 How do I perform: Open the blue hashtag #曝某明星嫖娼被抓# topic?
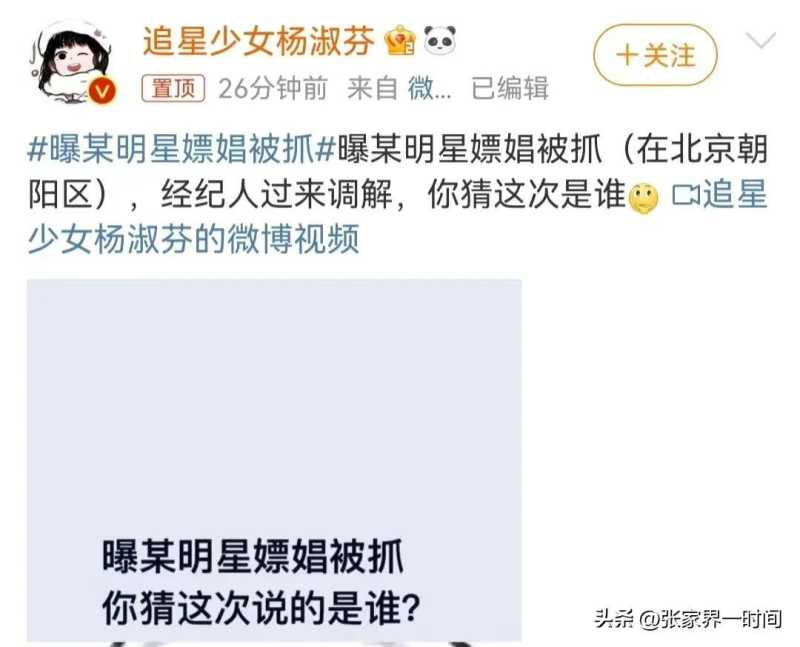(182, 150)
